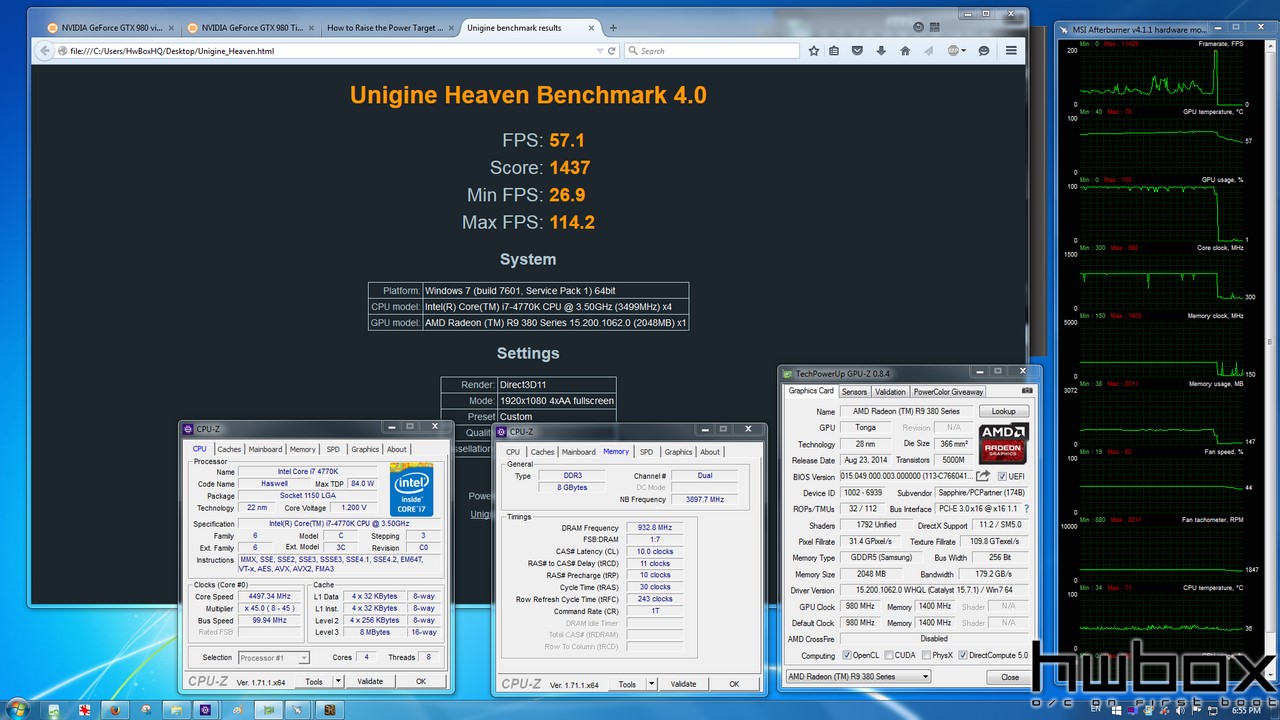Toggle the OpenCL checkbox in GPU-Z
The height and width of the screenshot is (720, 1280).
(847, 656)
